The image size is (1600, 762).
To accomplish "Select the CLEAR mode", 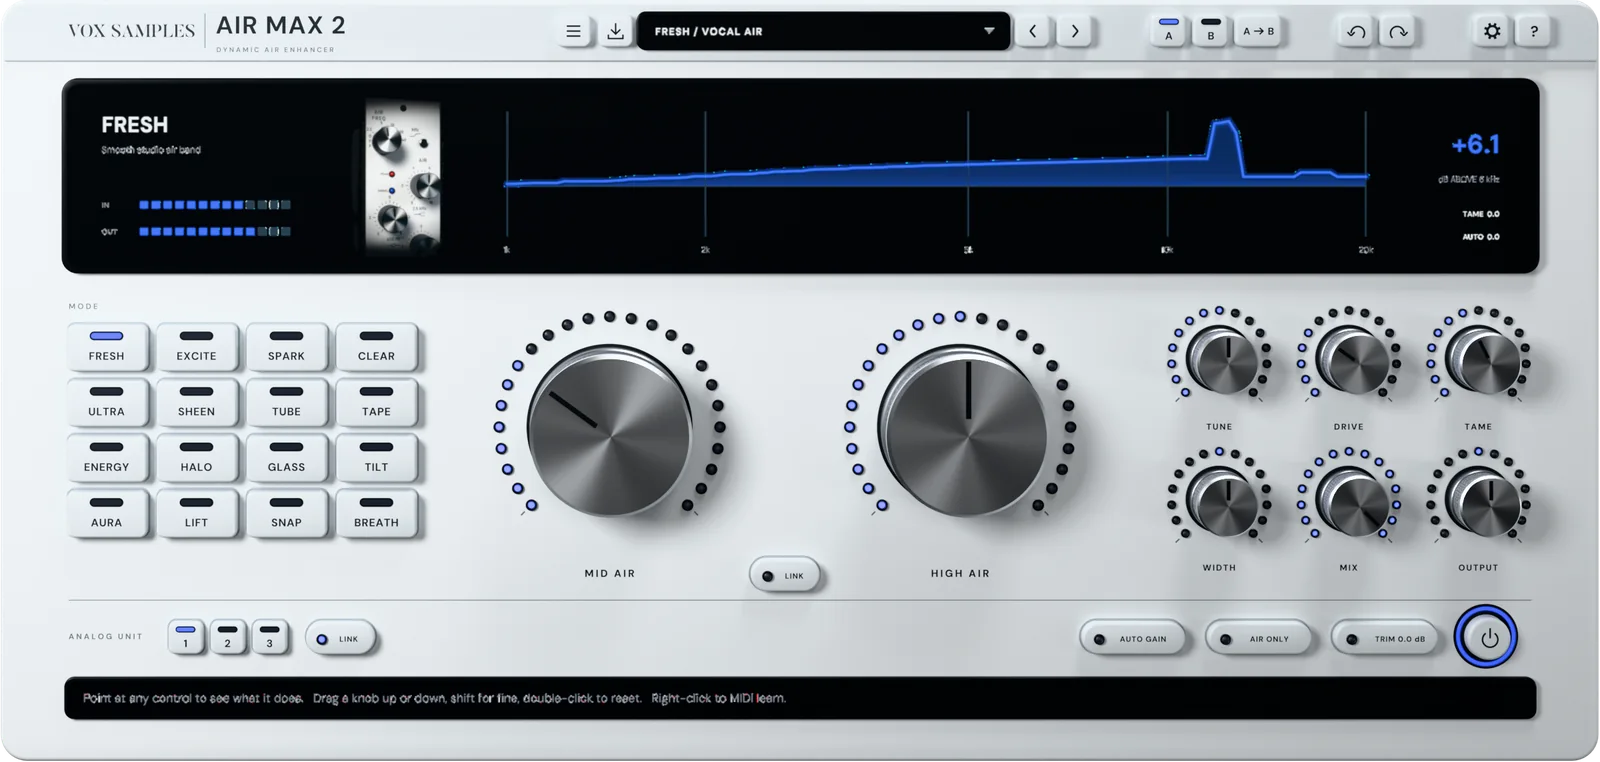I will tap(377, 346).
